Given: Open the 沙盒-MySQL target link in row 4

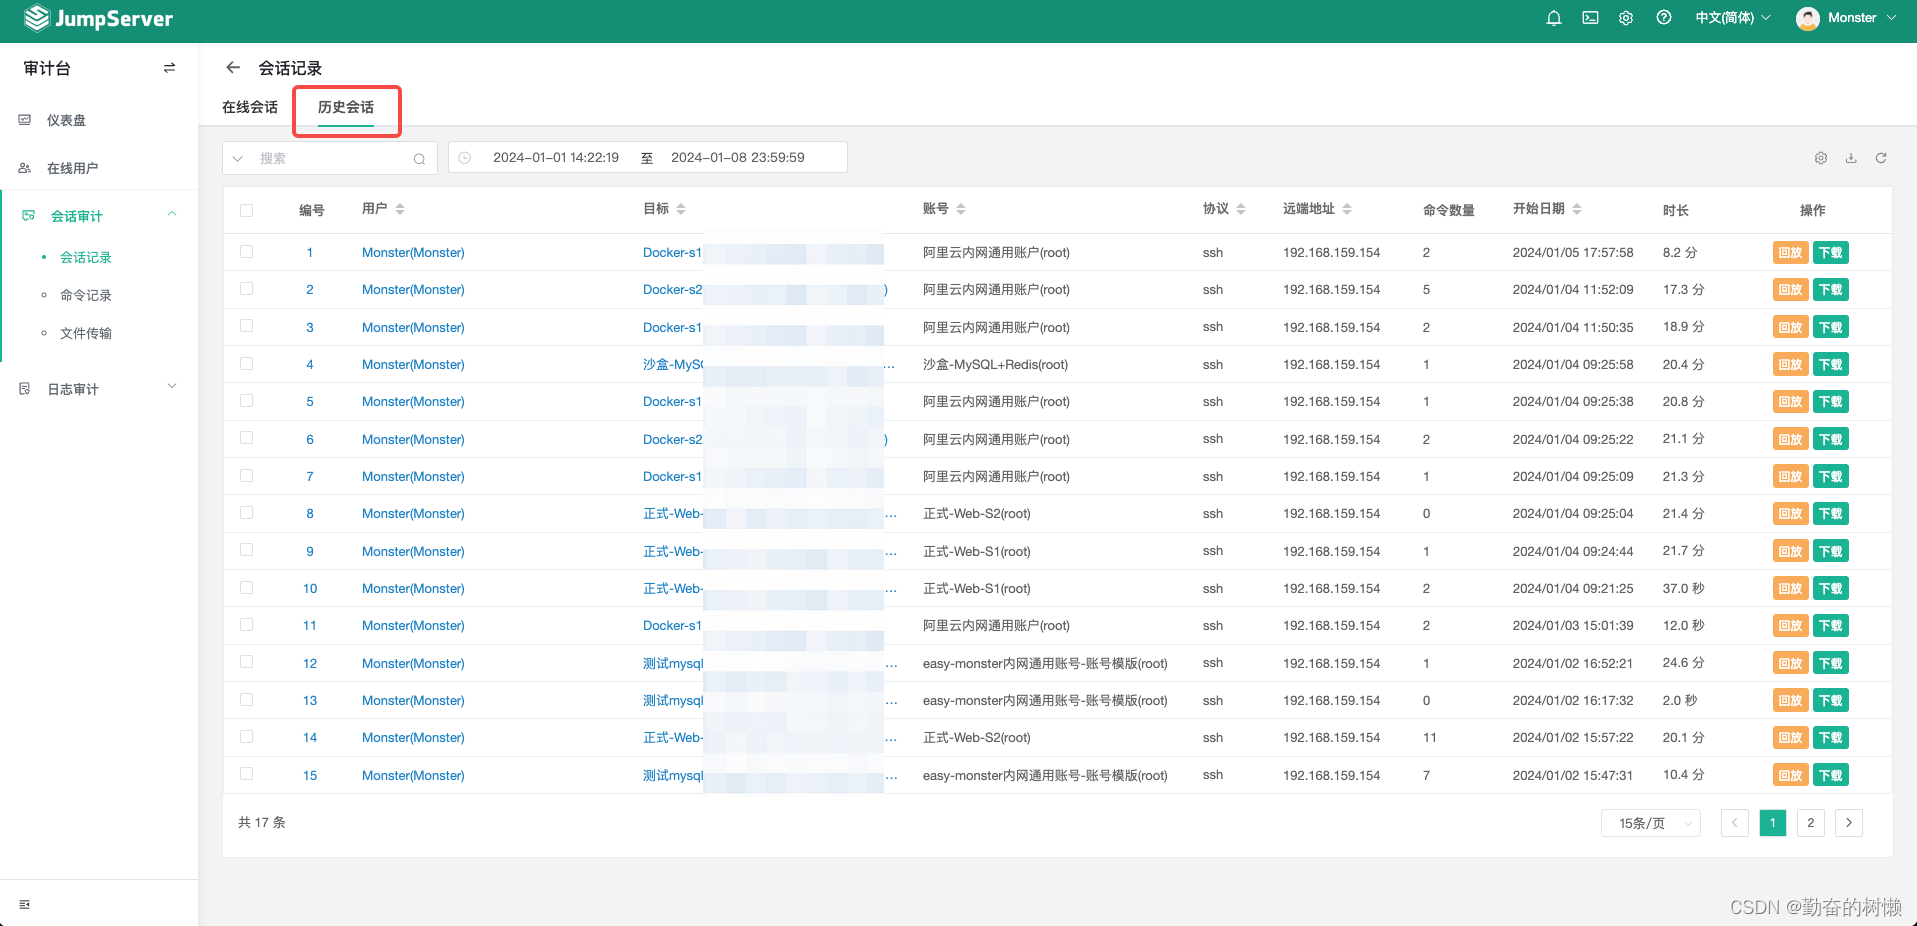Looking at the screenshot, I should pos(673,365).
